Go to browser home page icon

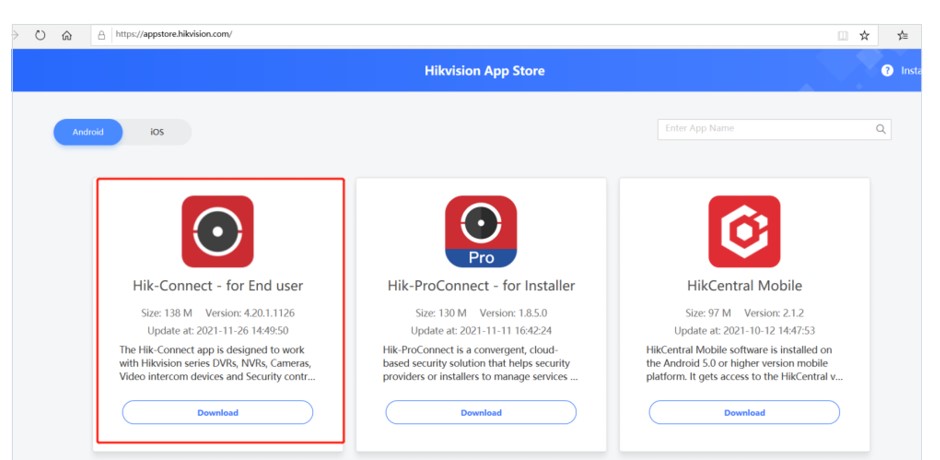tap(67, 34)
